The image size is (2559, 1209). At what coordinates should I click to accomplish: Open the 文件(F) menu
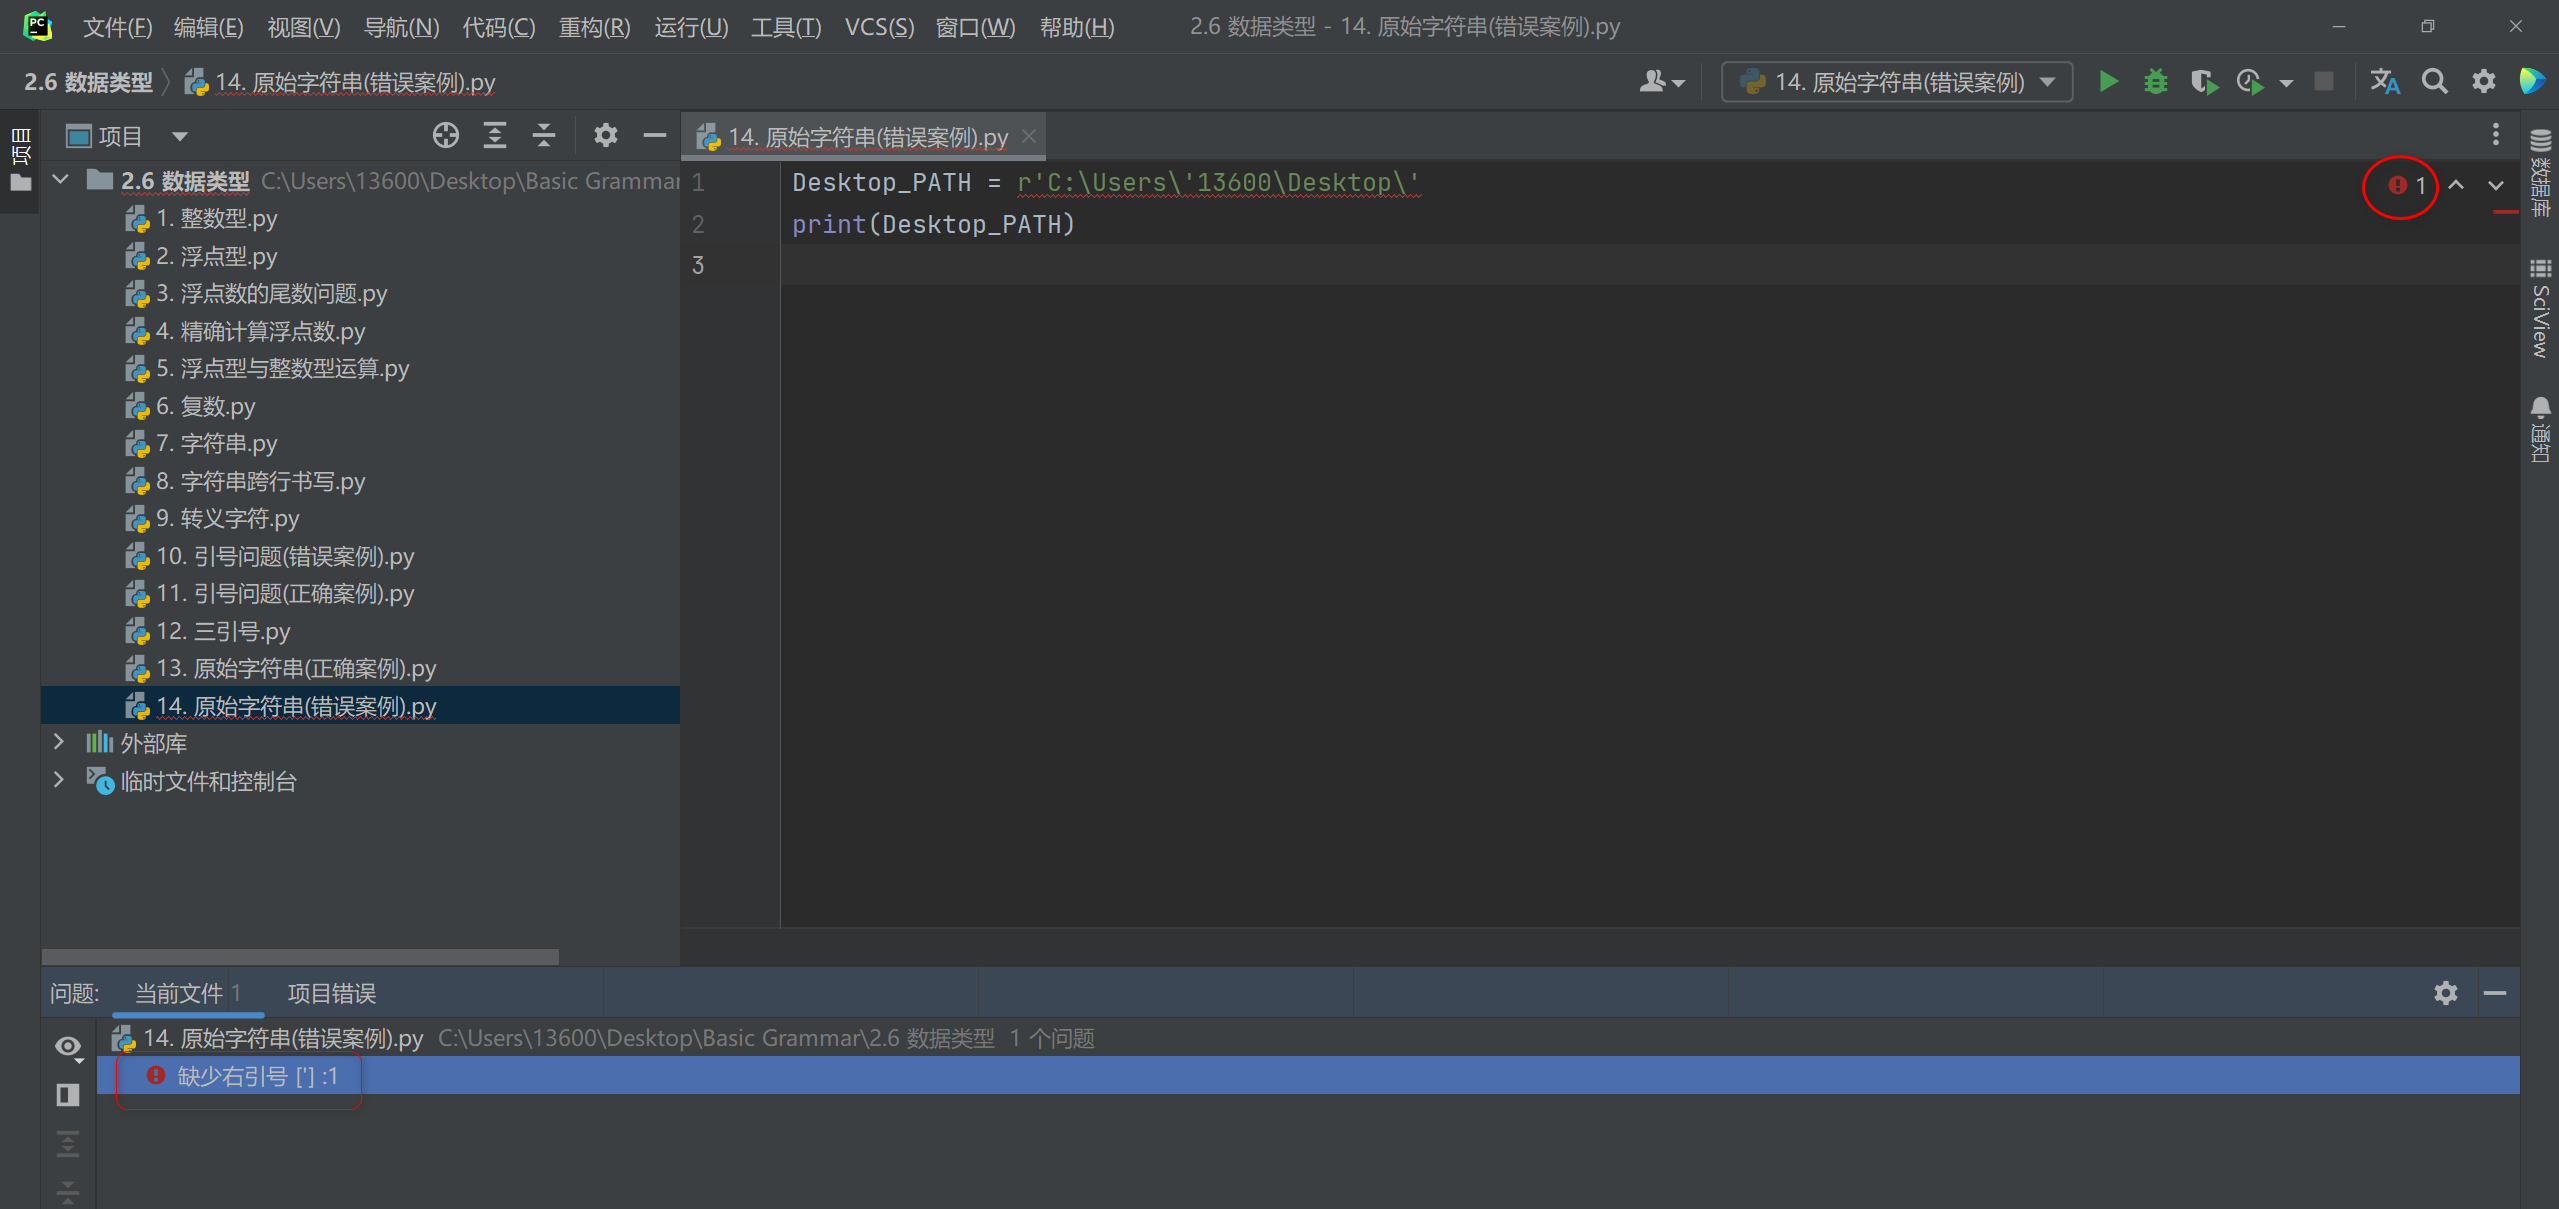click(x=117, y=27)
